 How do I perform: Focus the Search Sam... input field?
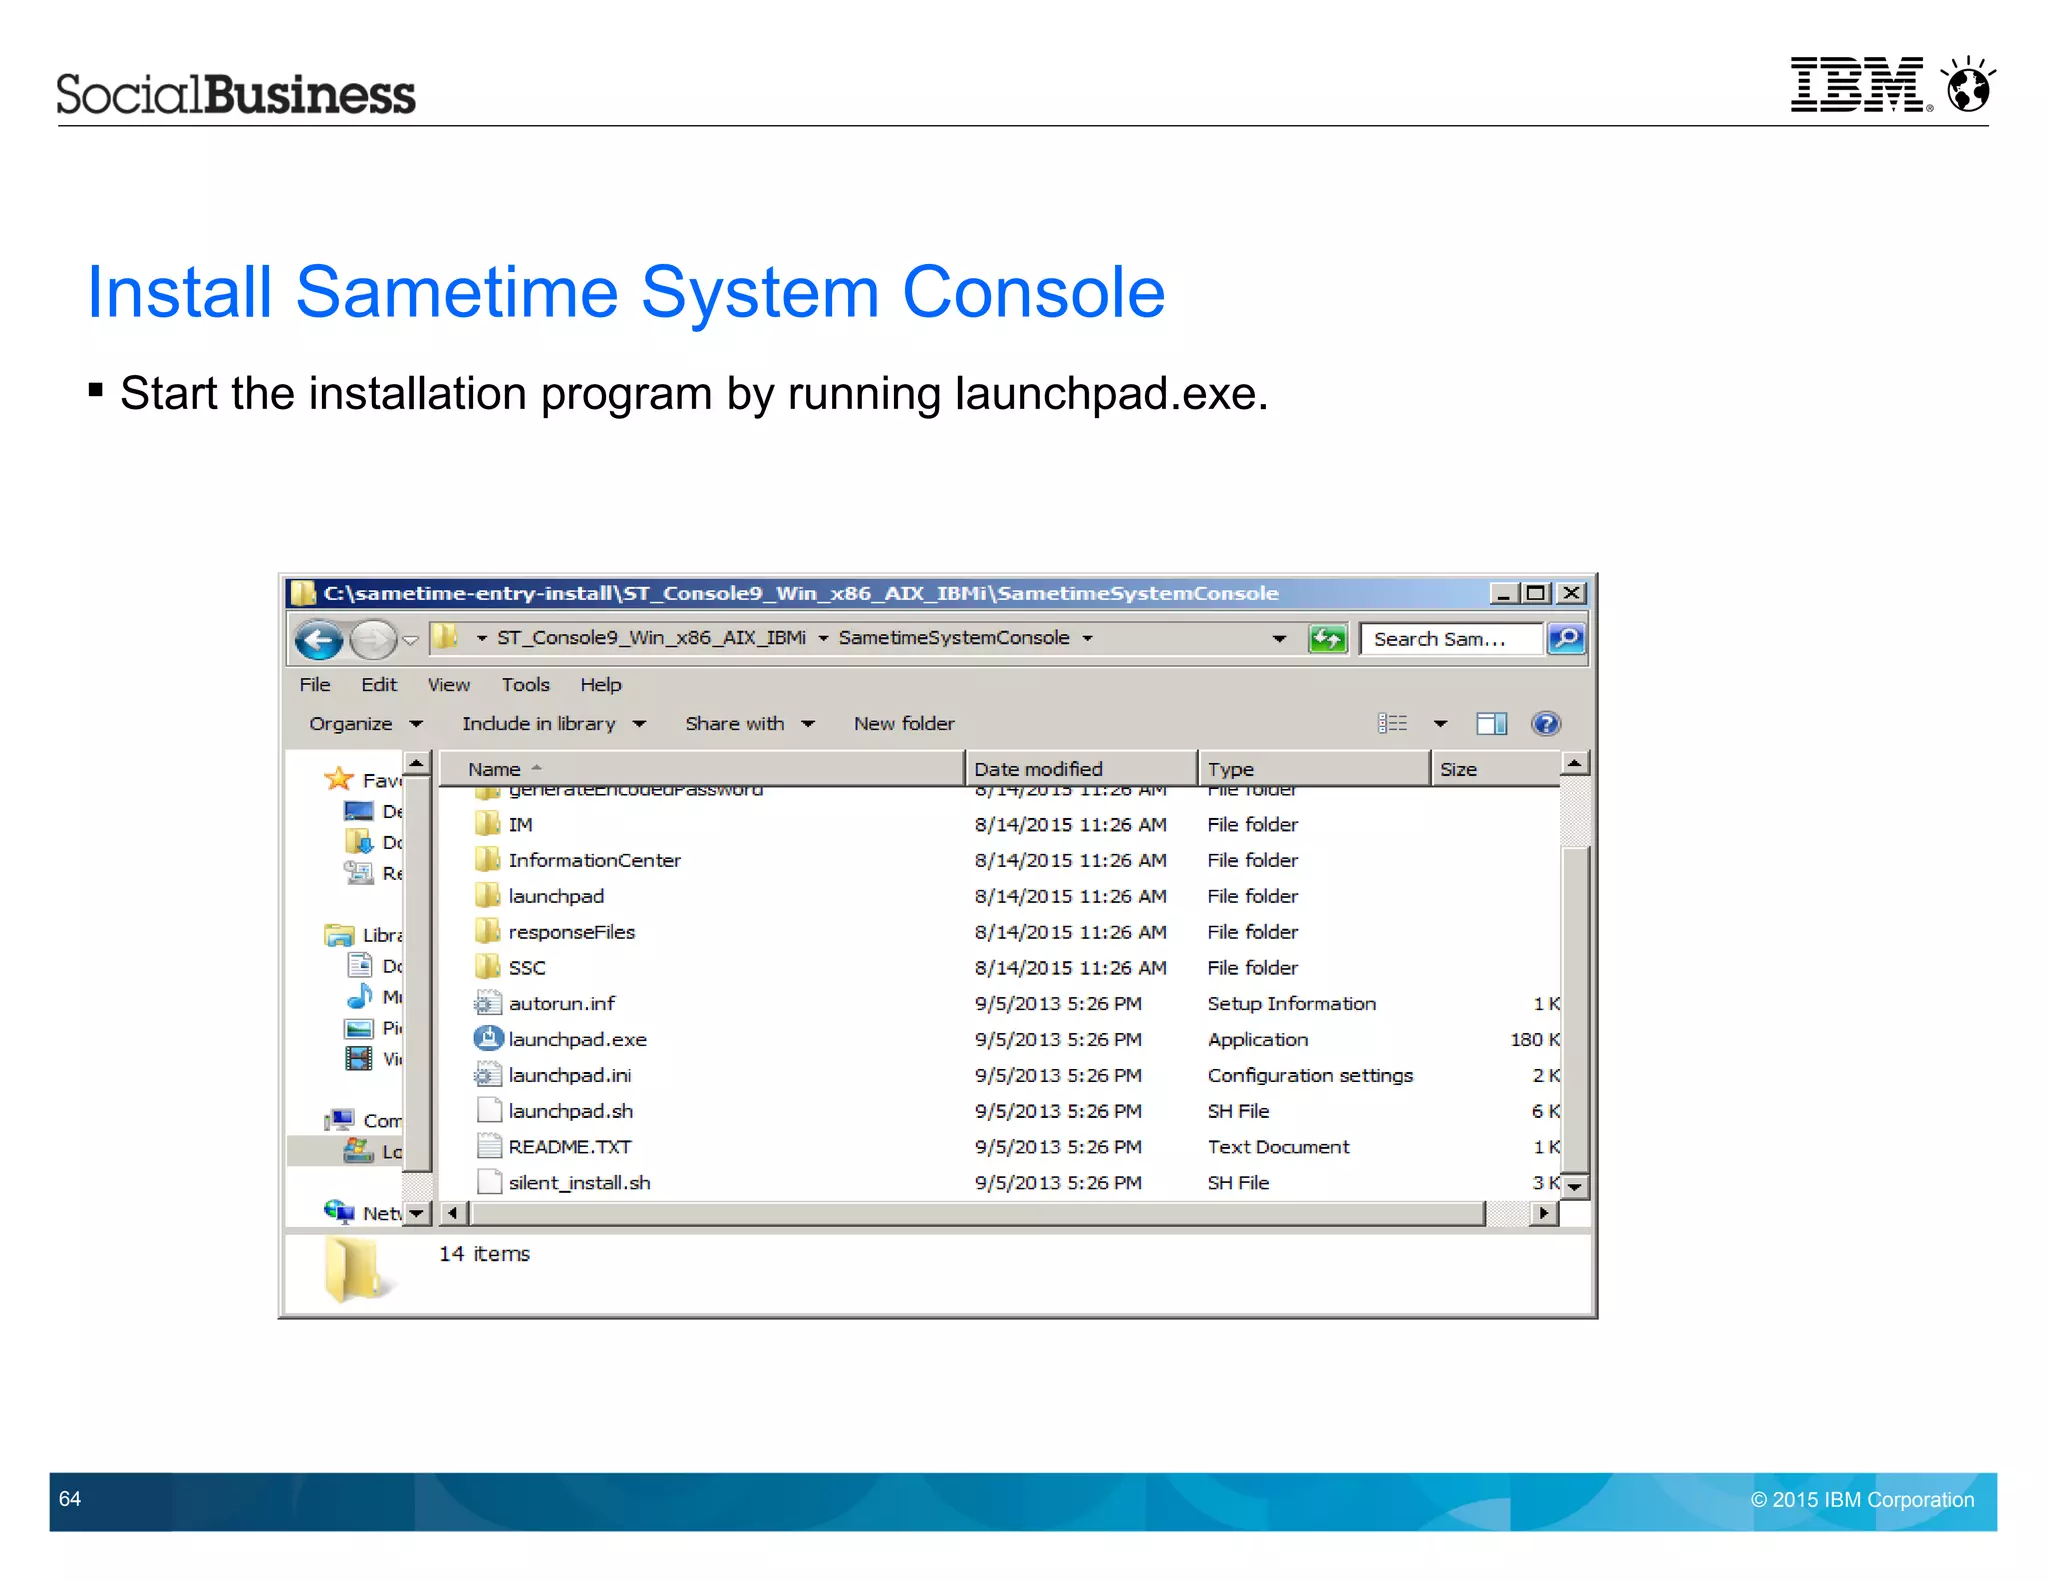point(1451,639)
